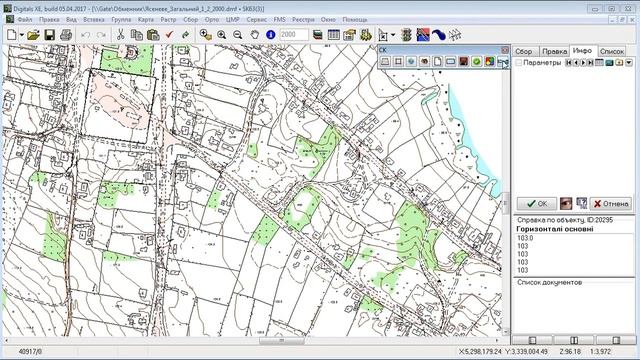Open the table grid icon in toolbar
640x360 pixels.
click(x=333, y=35)
